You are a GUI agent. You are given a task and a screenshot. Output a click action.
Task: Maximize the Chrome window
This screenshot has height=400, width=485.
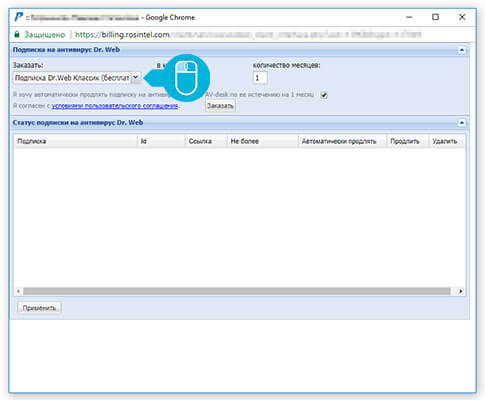[x=435, y=17]
